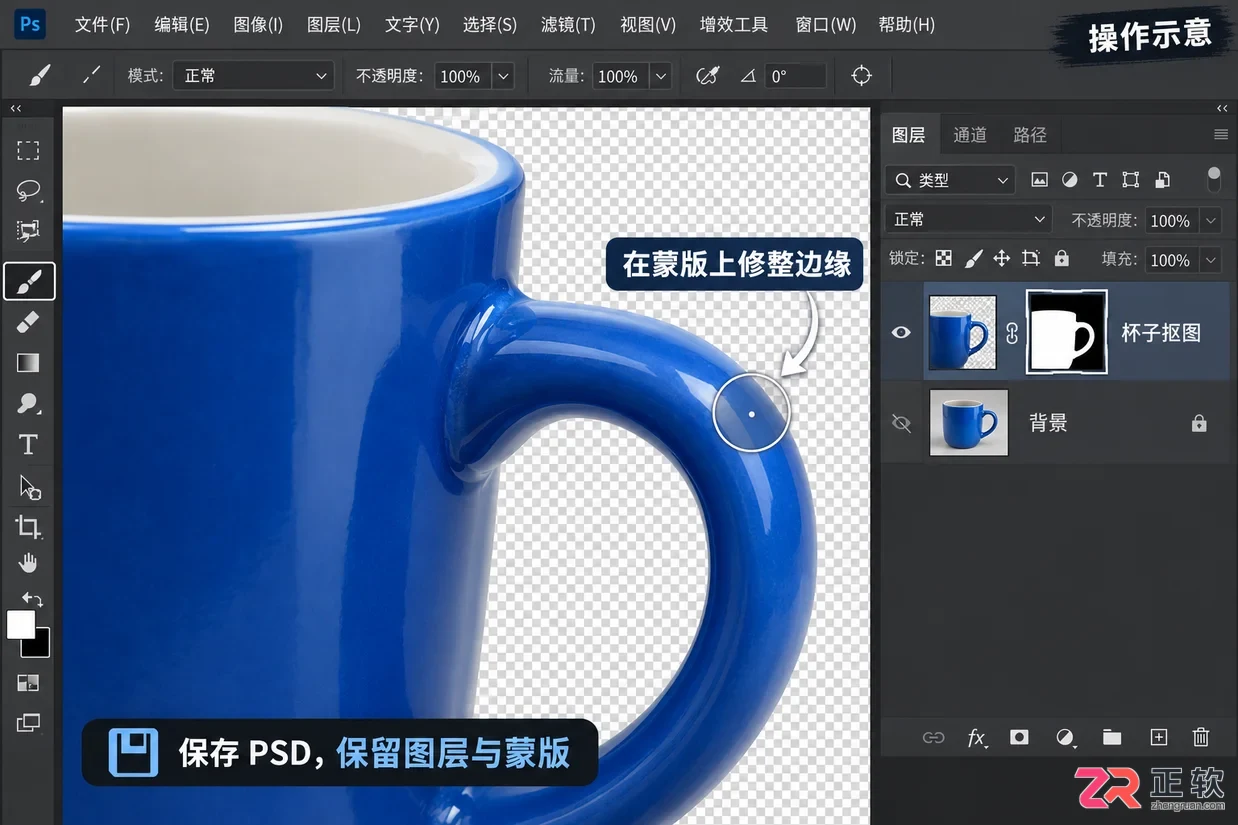Select the Type tool in left toolbar
1238x825 pixels.
[28, 444]
